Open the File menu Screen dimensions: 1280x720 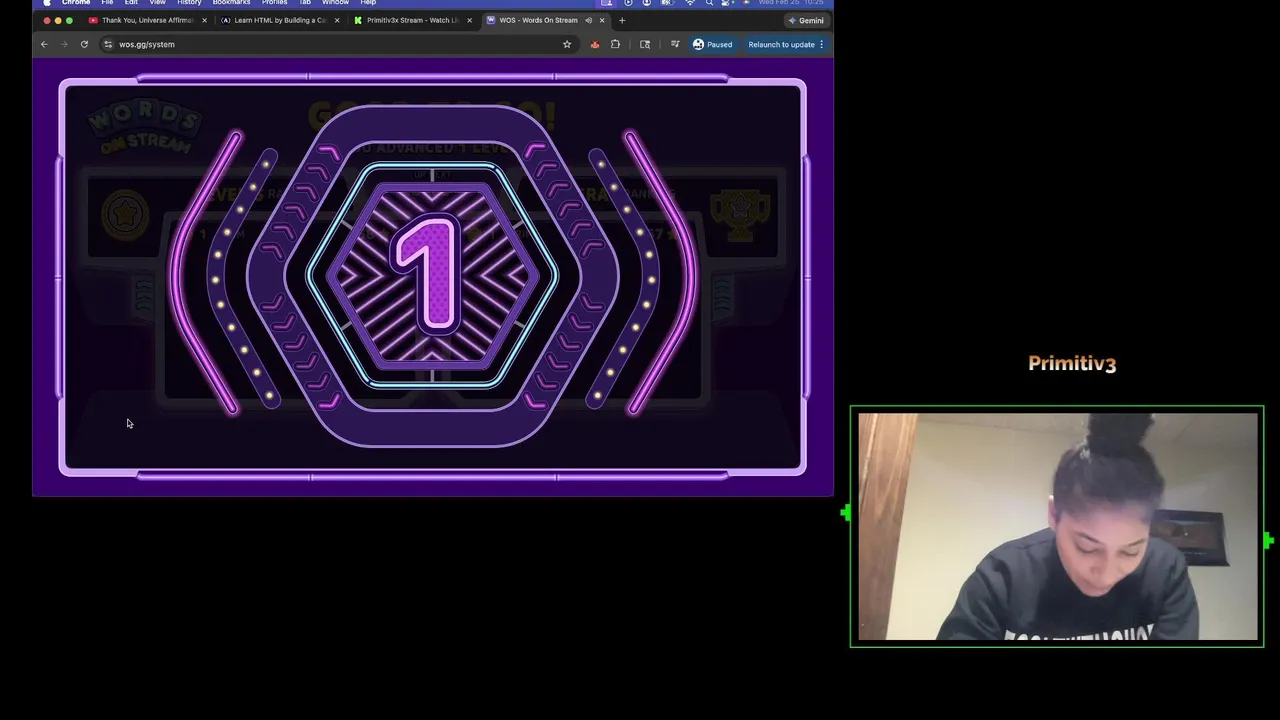click(107, 3)
